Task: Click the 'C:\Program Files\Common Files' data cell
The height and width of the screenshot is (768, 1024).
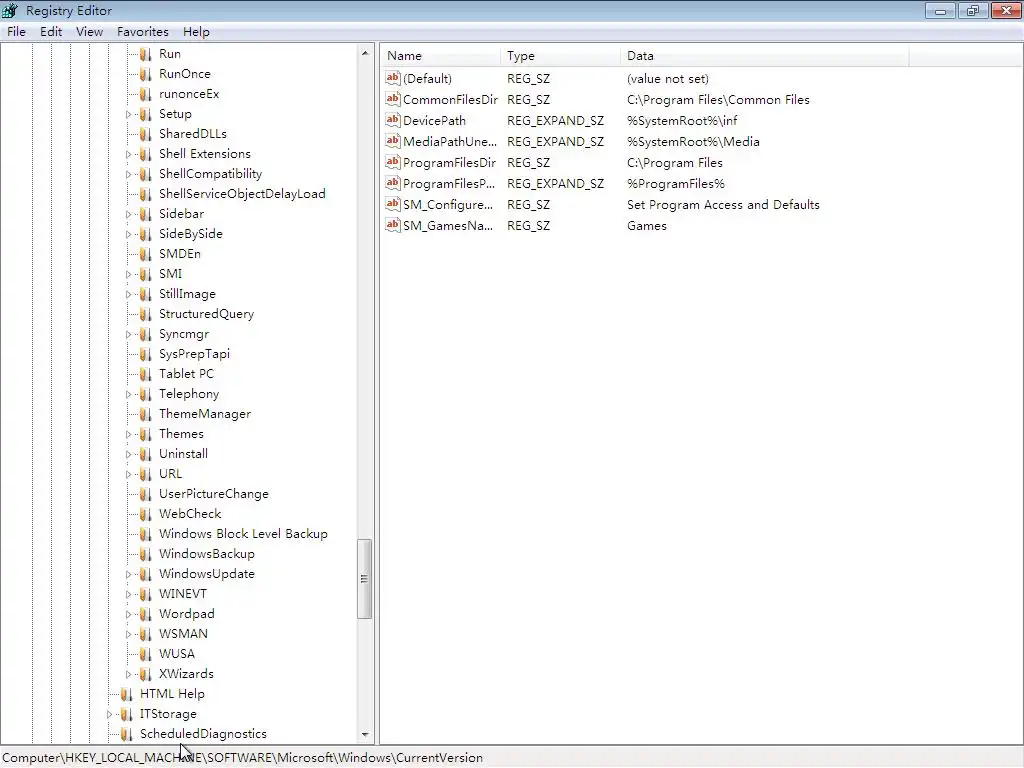Action: (x=718, y=100)
